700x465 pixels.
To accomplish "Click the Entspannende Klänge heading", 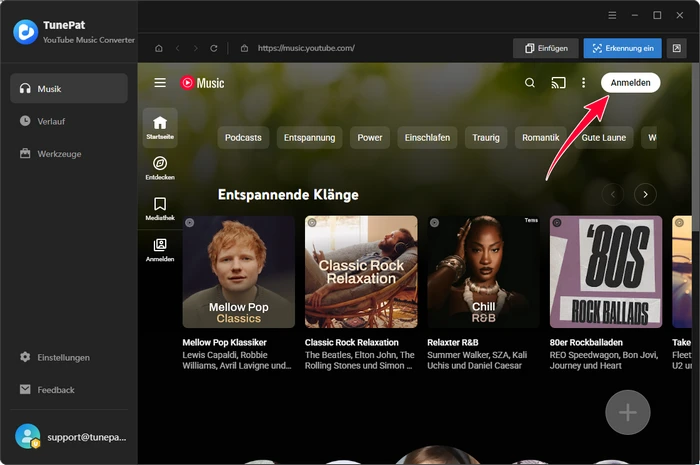I will [x=288, y=195].
